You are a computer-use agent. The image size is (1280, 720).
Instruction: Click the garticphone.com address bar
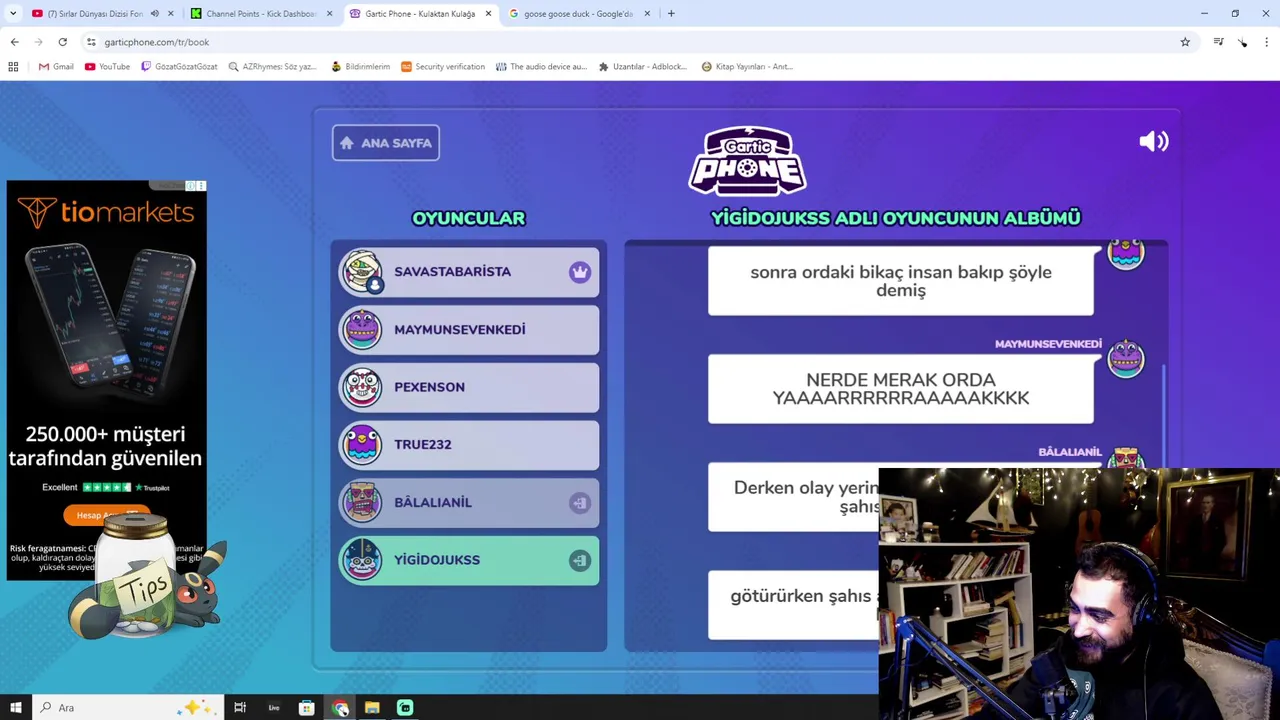(640, 42)
